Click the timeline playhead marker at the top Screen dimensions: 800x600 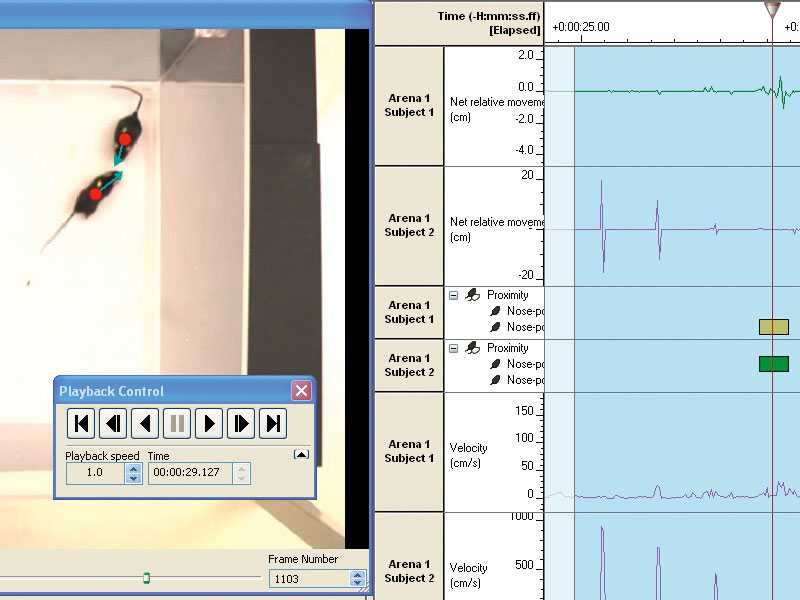[772, 10]
